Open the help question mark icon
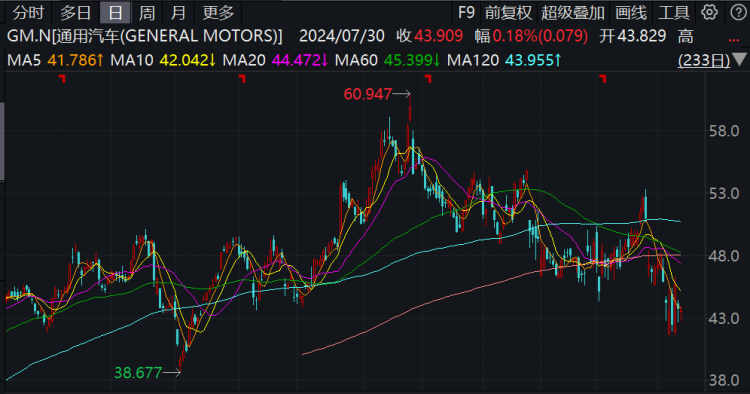The width and height of the screenshot is (750, 394). 739,12
